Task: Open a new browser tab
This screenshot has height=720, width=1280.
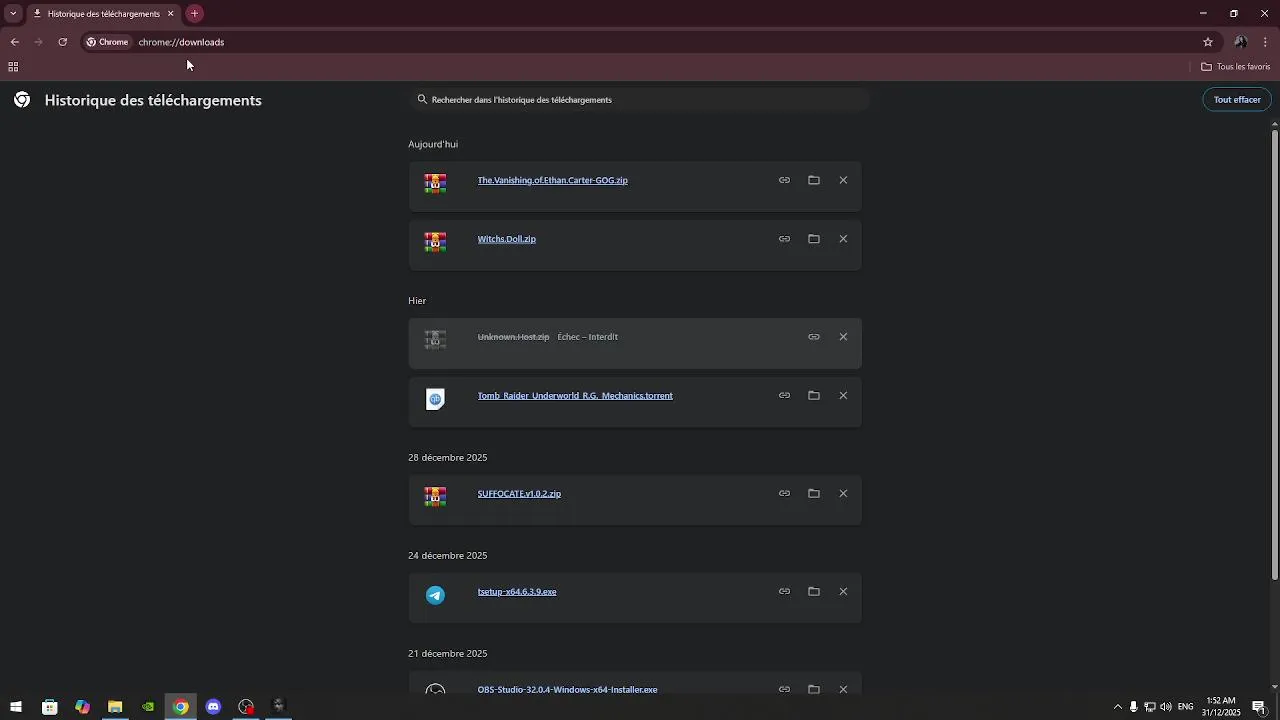Action: (x=195, y=14)
